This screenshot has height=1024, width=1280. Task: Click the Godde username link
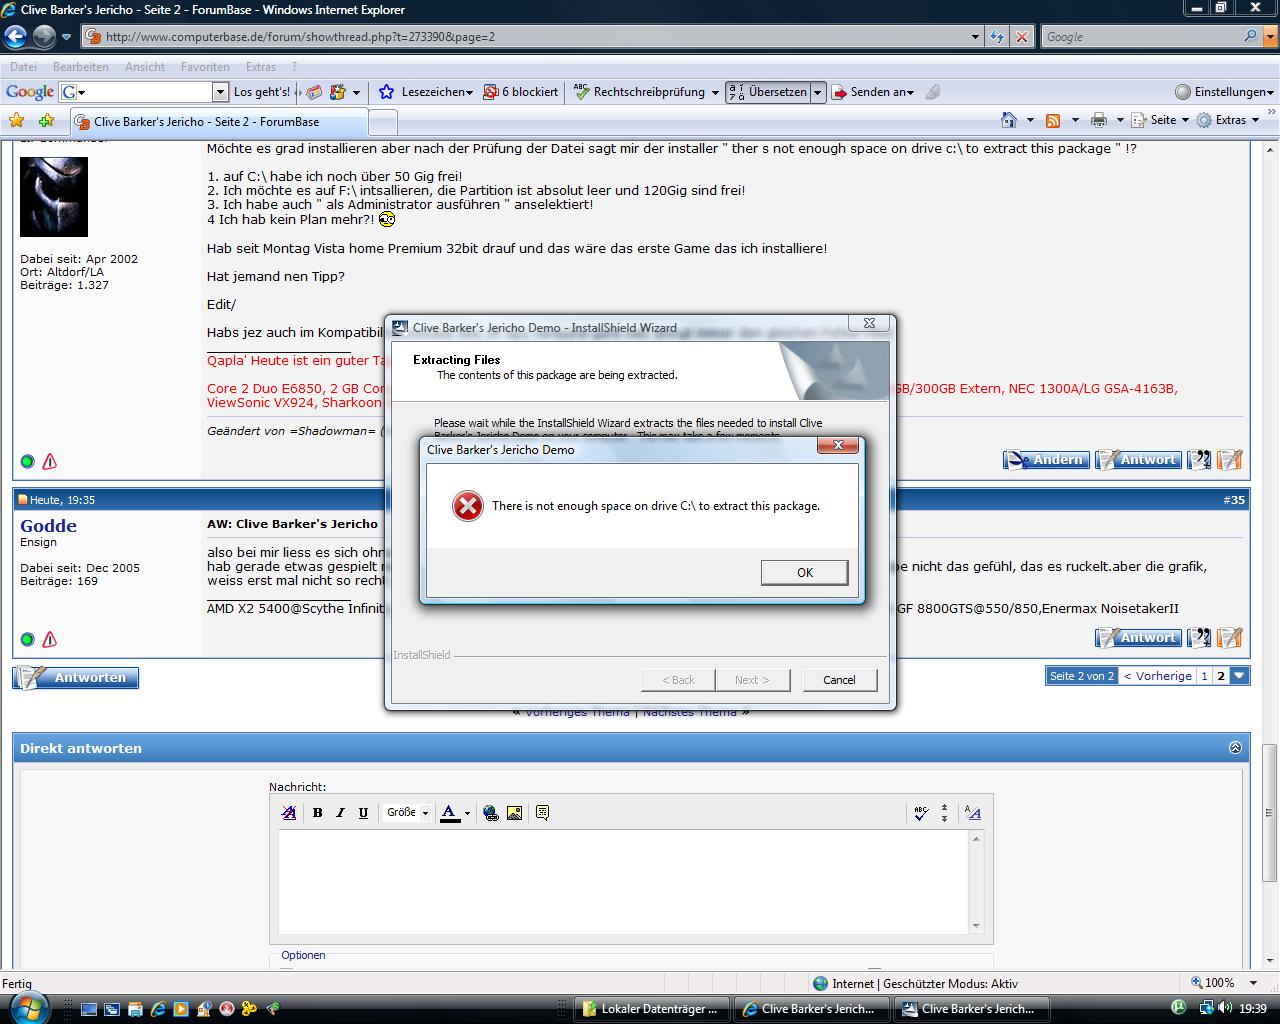(48, 526)
